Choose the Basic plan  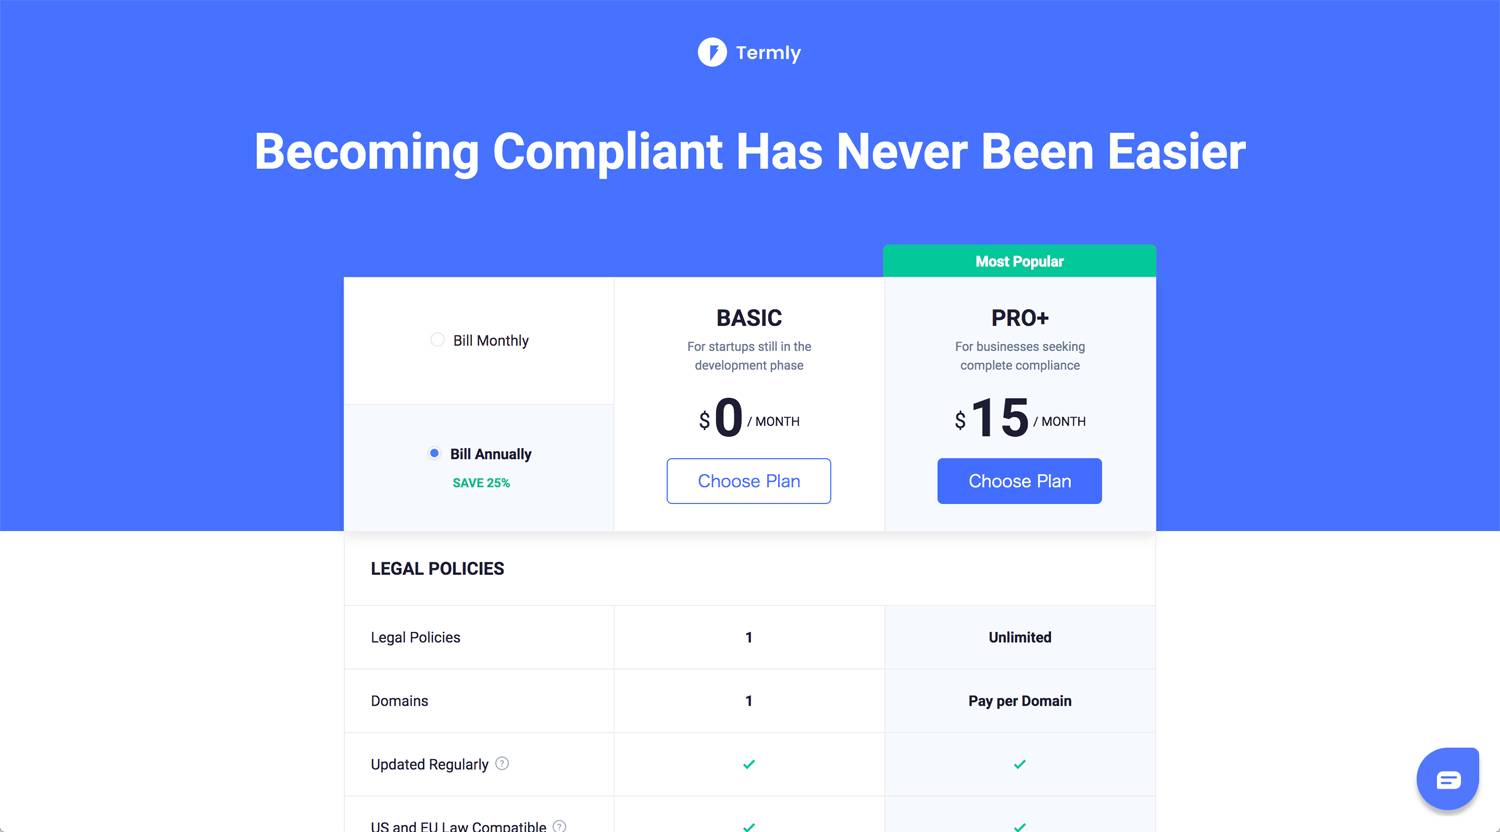[x=749, y=481]
